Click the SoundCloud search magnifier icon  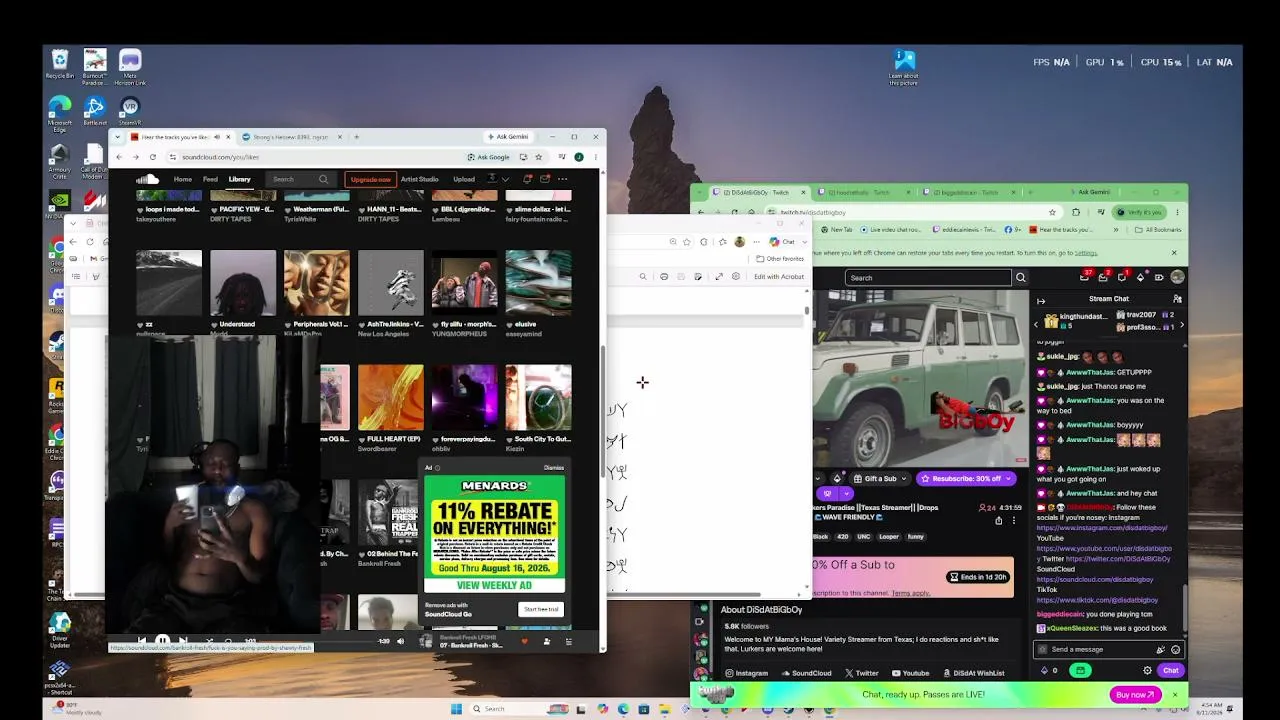(323, 179)
